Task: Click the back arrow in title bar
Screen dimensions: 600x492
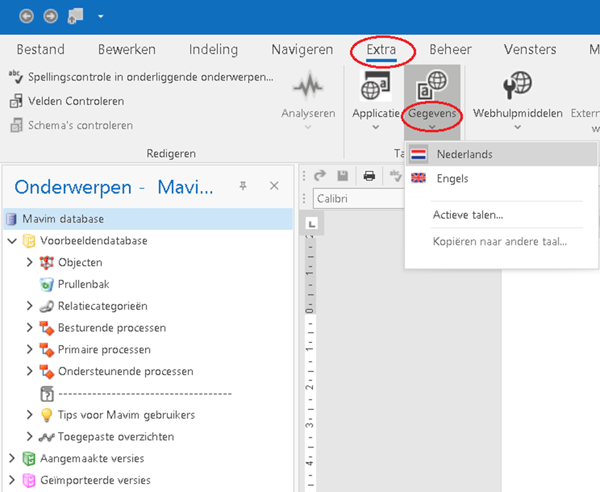Action: tap(26, 16)
